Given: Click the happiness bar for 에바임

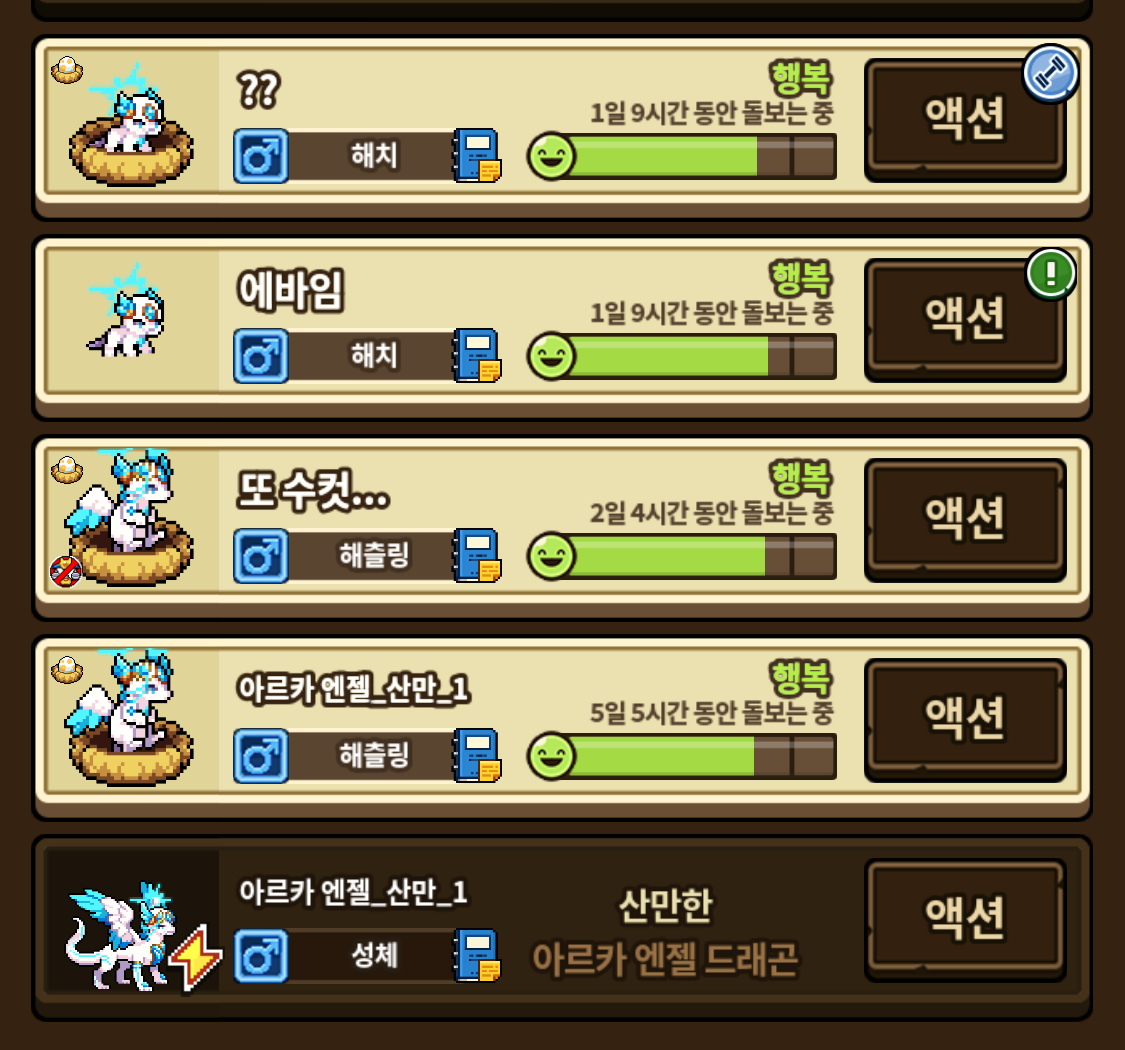Looking at the screenshot, I should pyautogui.click(x=682, y=356).
